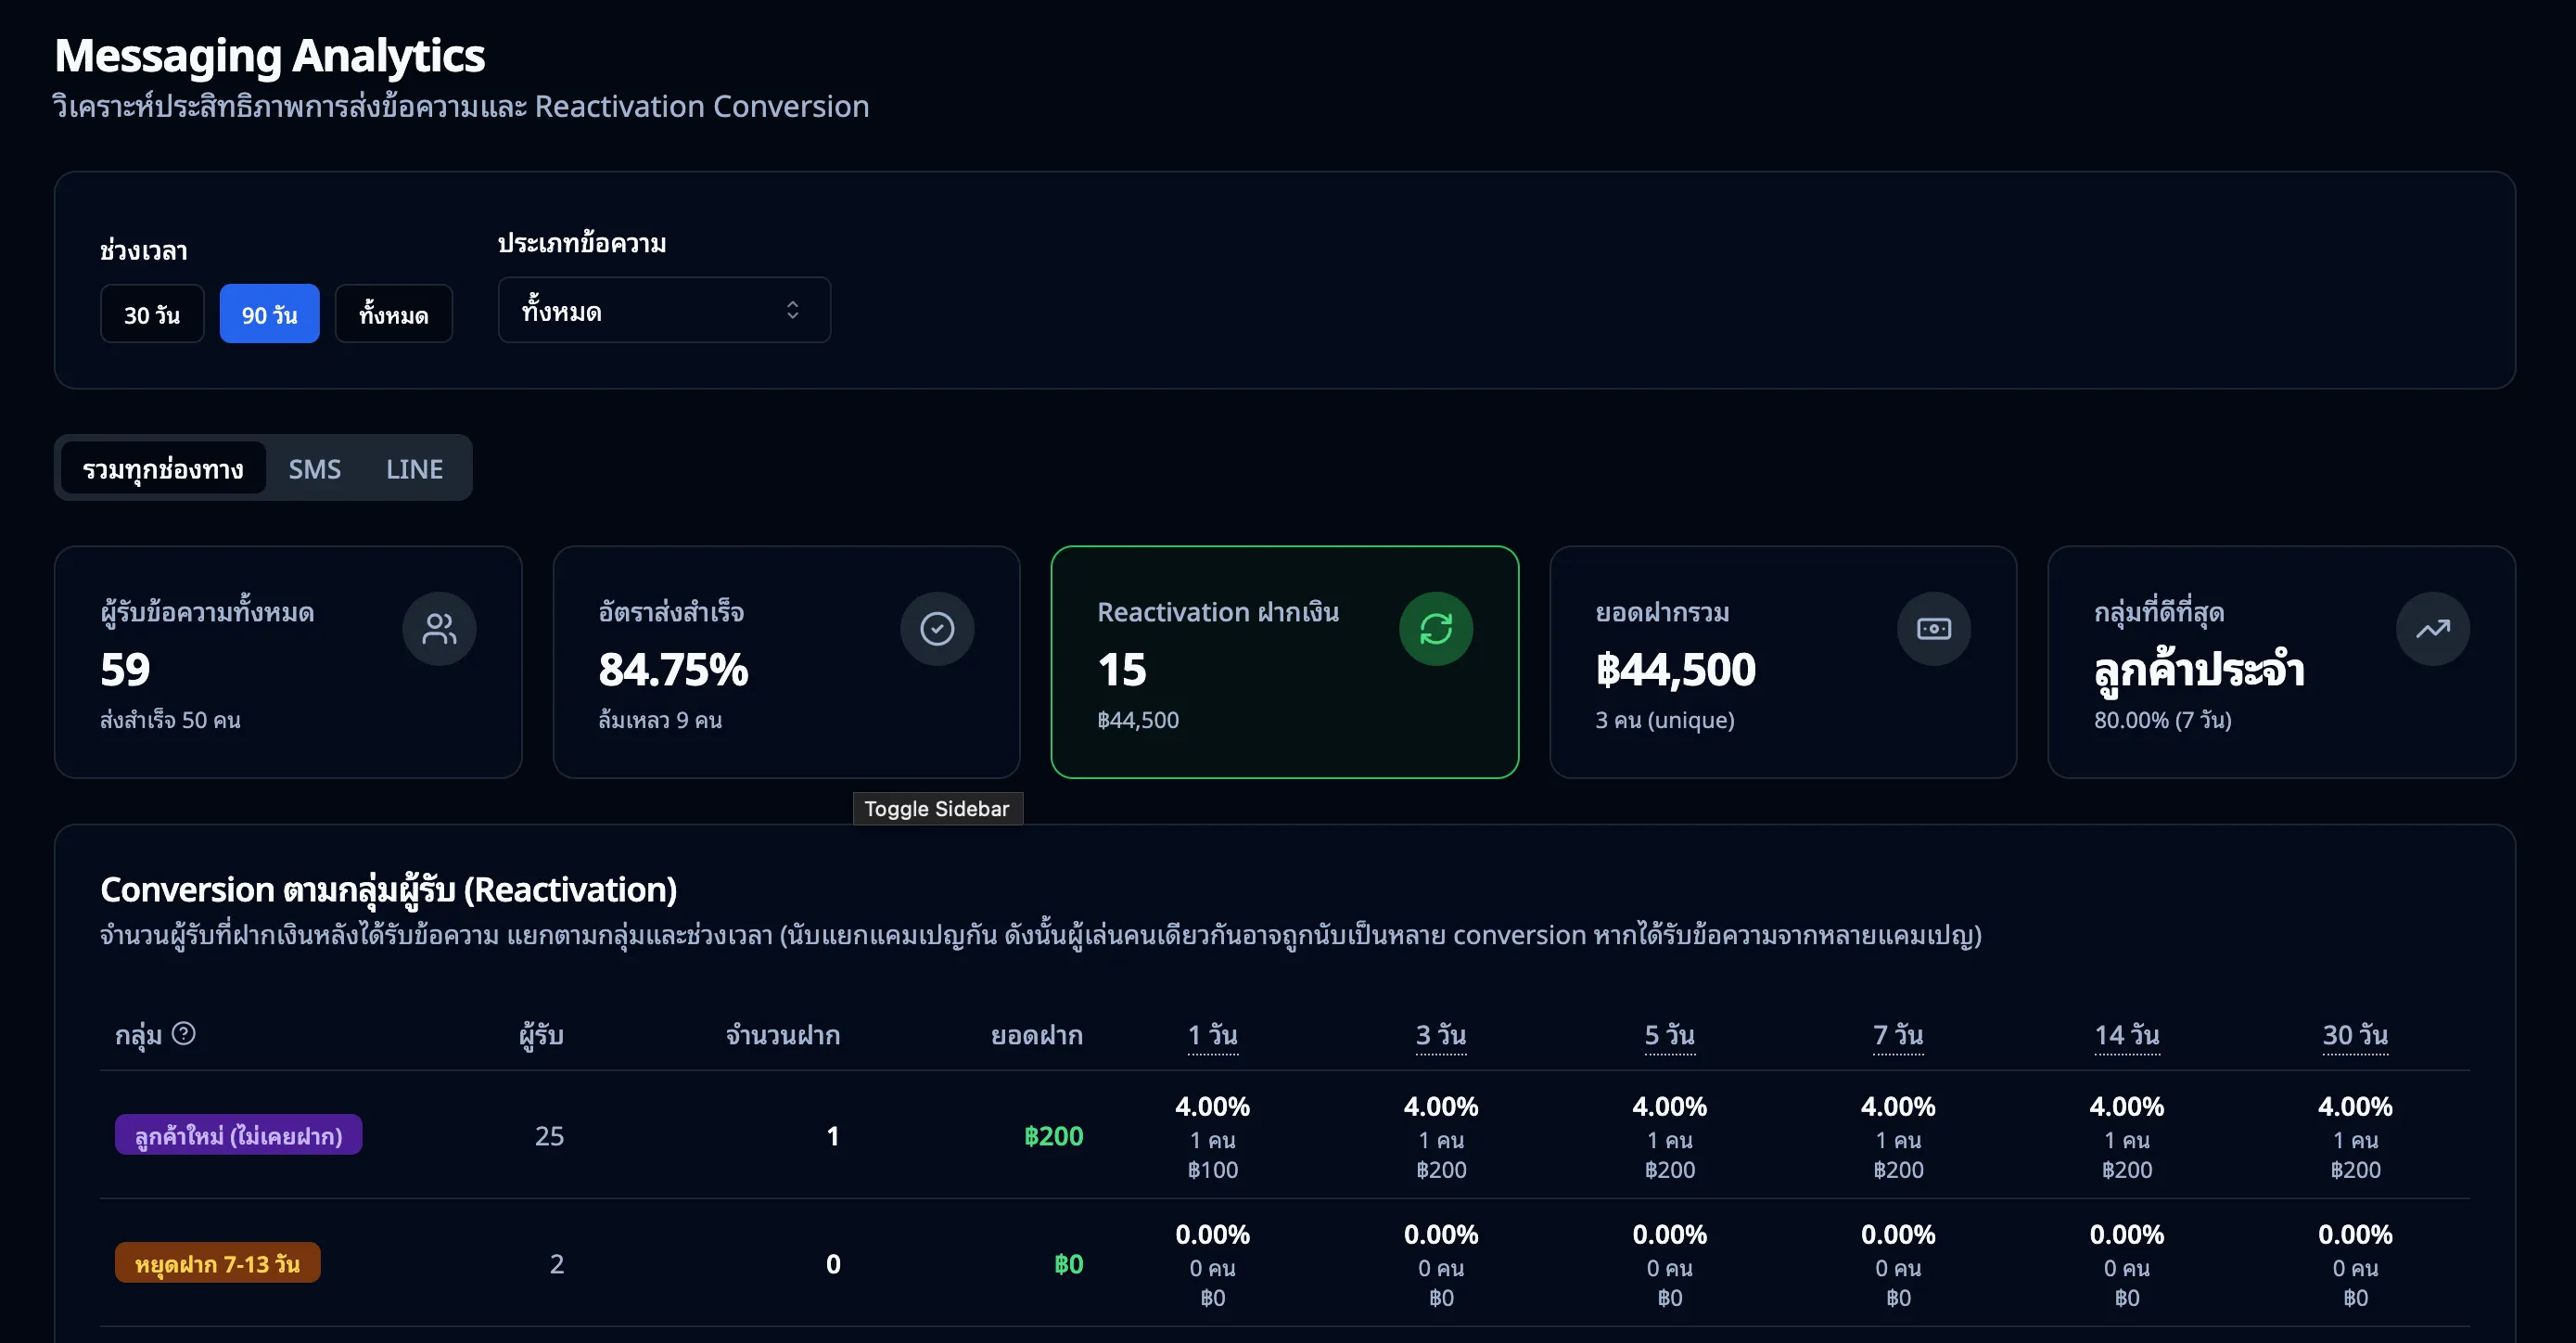Click the ลูกค้าใหม่ (ไม่เคยฝาก) purple badge
2576x1343 pixels.
pyautogui.click(x=238, y=1135)
